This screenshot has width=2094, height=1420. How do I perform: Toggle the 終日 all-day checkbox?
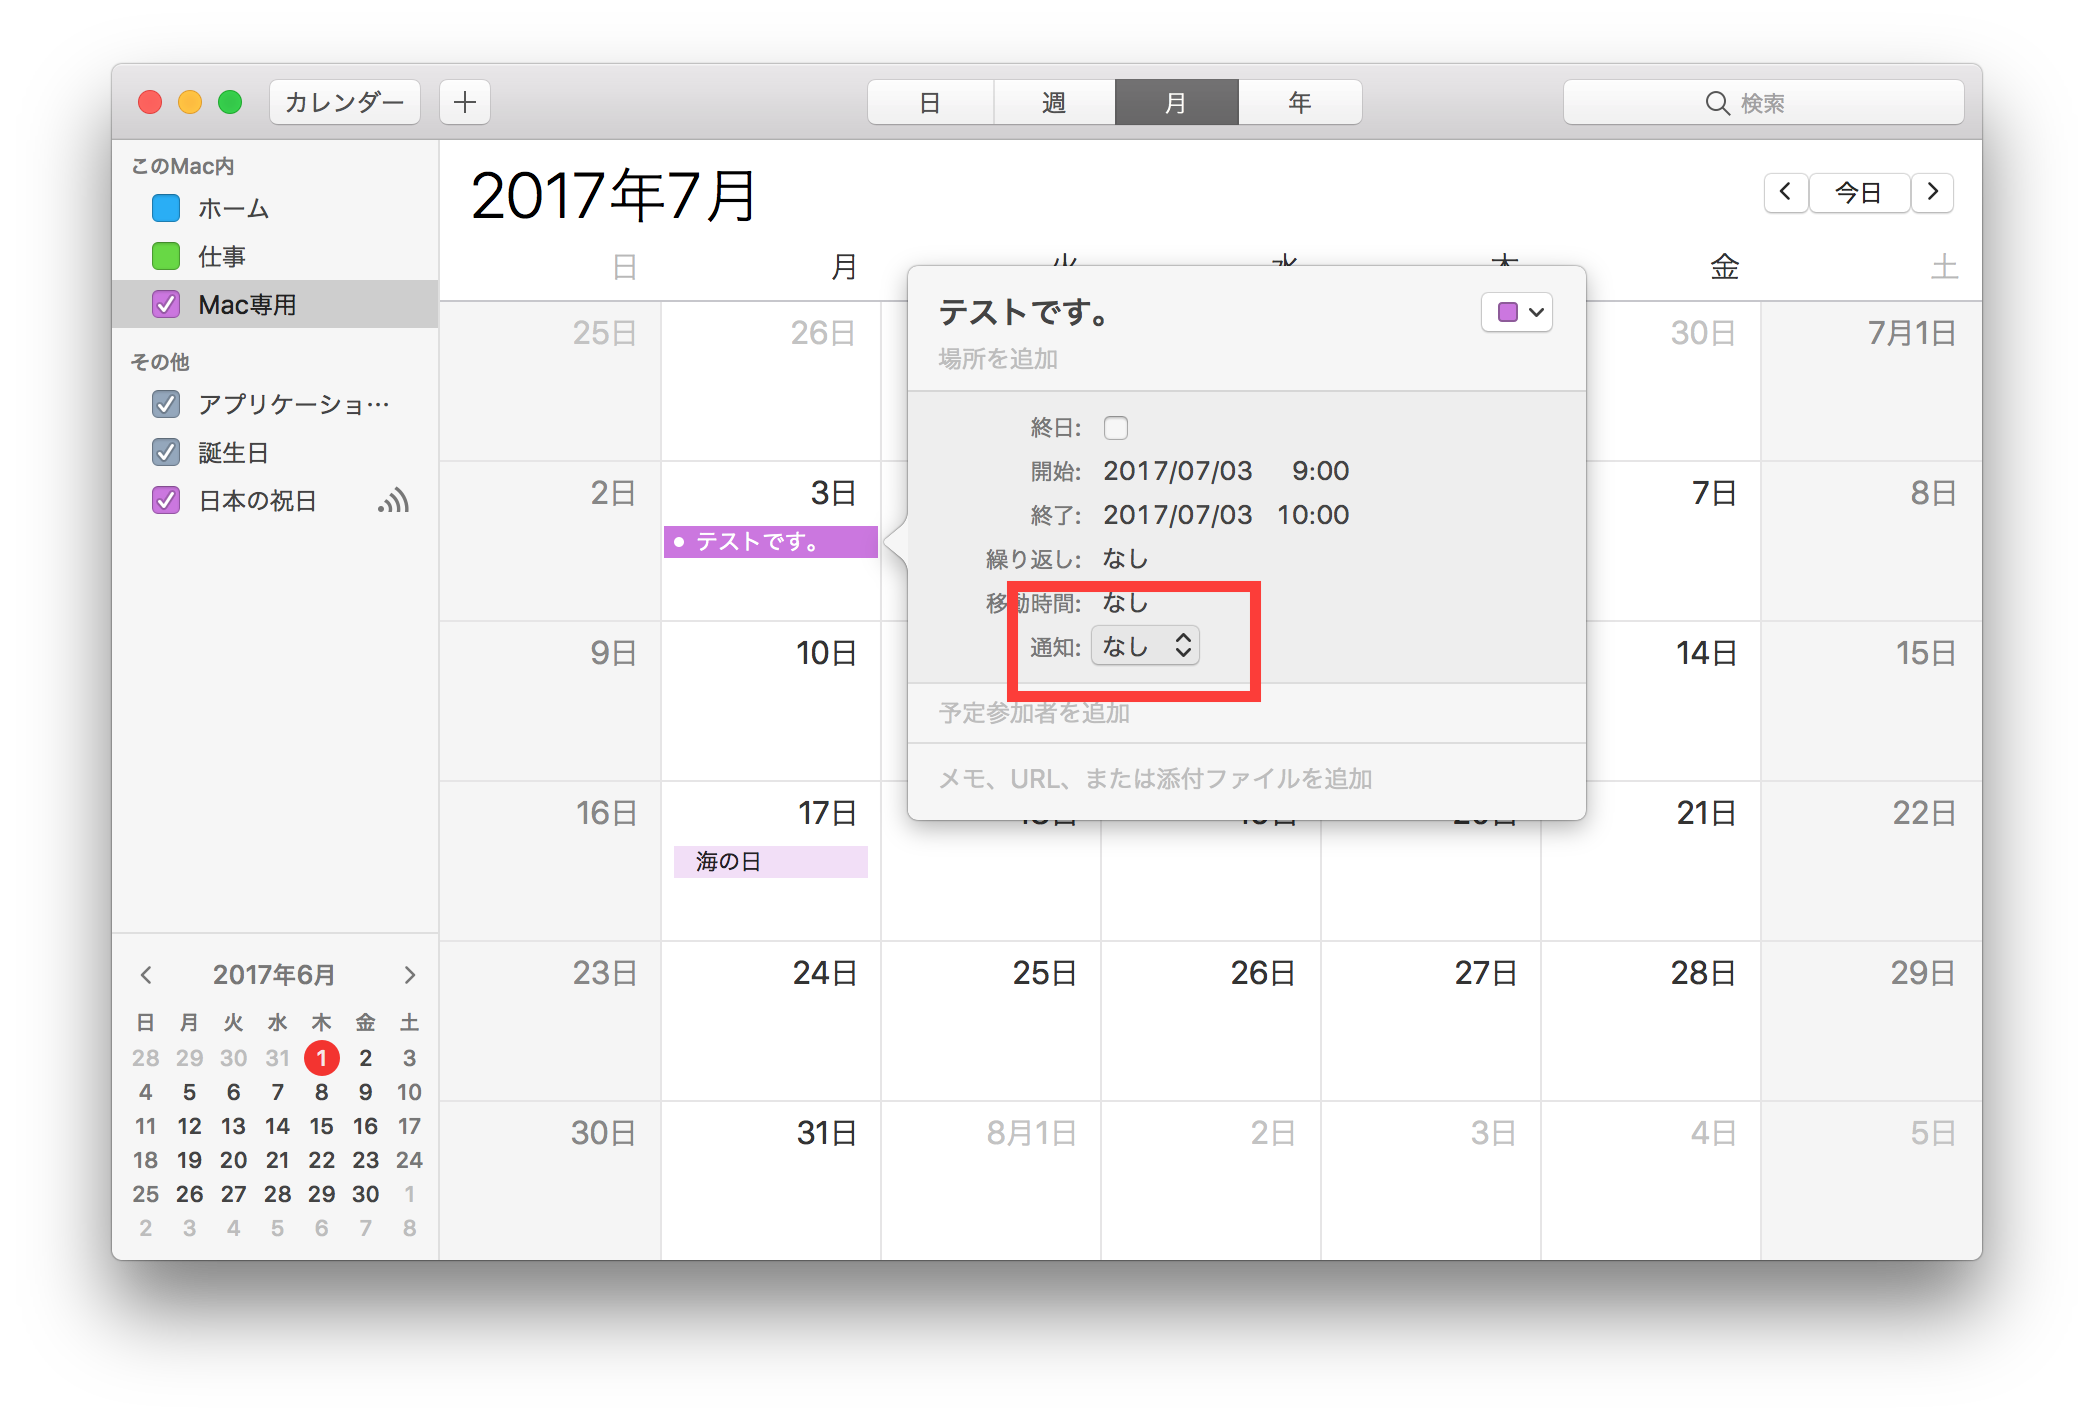(x=1115, y=428)
